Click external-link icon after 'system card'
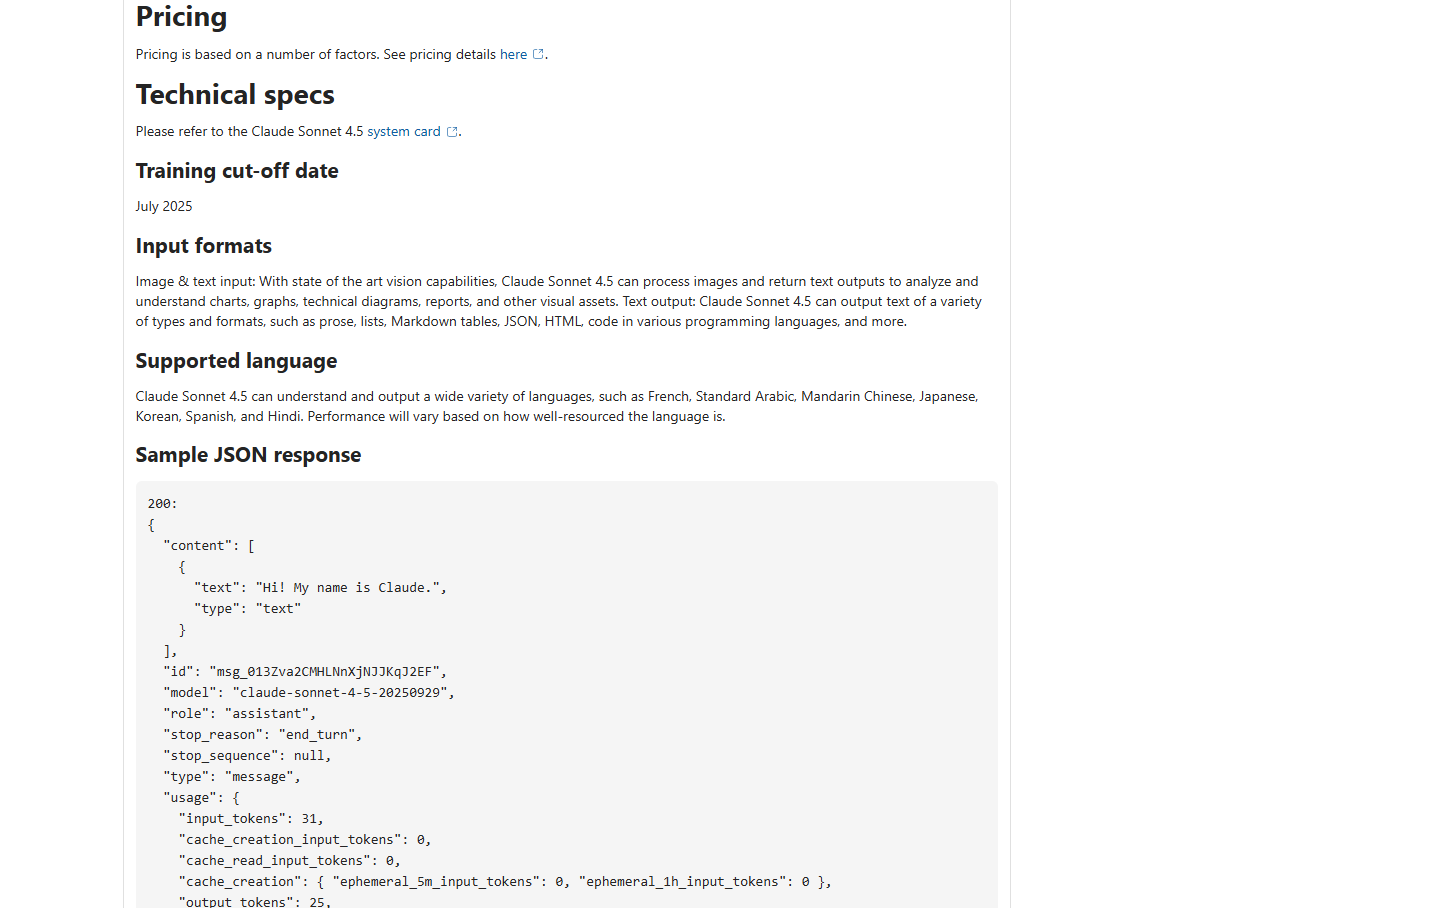1442x908 pixels. coord(452,132)
